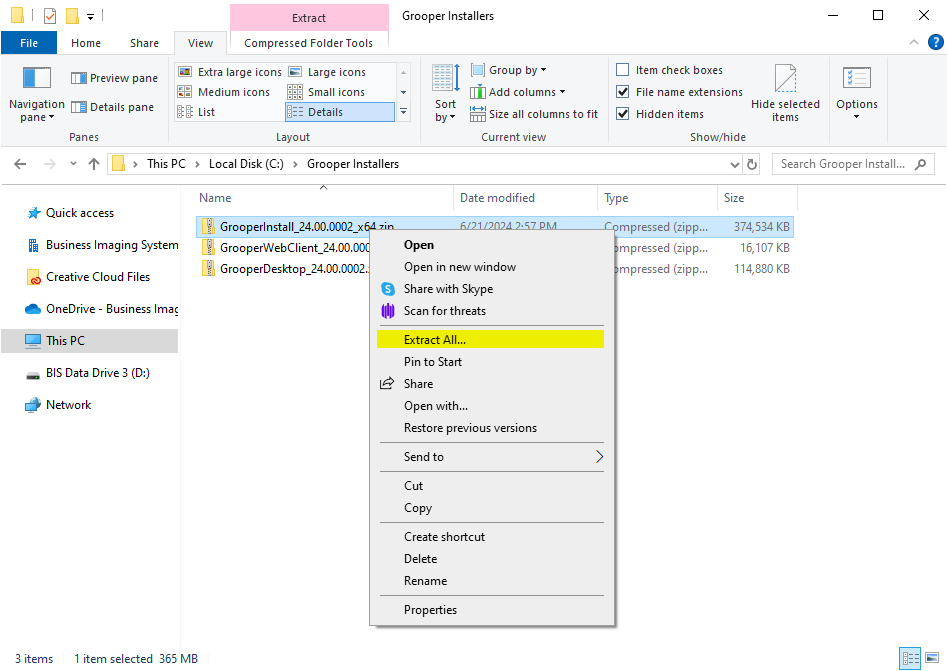Image resolution: width=948 pixels, height=671 pixels.
Task: Select Quick access in navigation pane
Action: [x=80, y=213]
